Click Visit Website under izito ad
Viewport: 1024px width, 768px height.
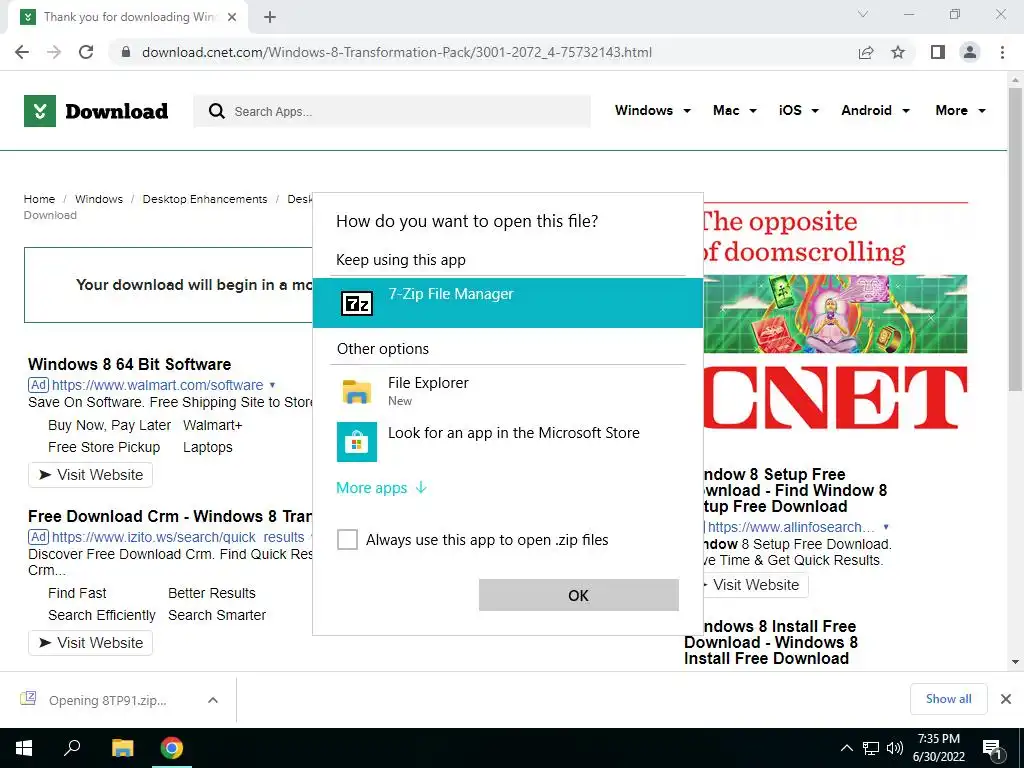click(x=90, y=643)
